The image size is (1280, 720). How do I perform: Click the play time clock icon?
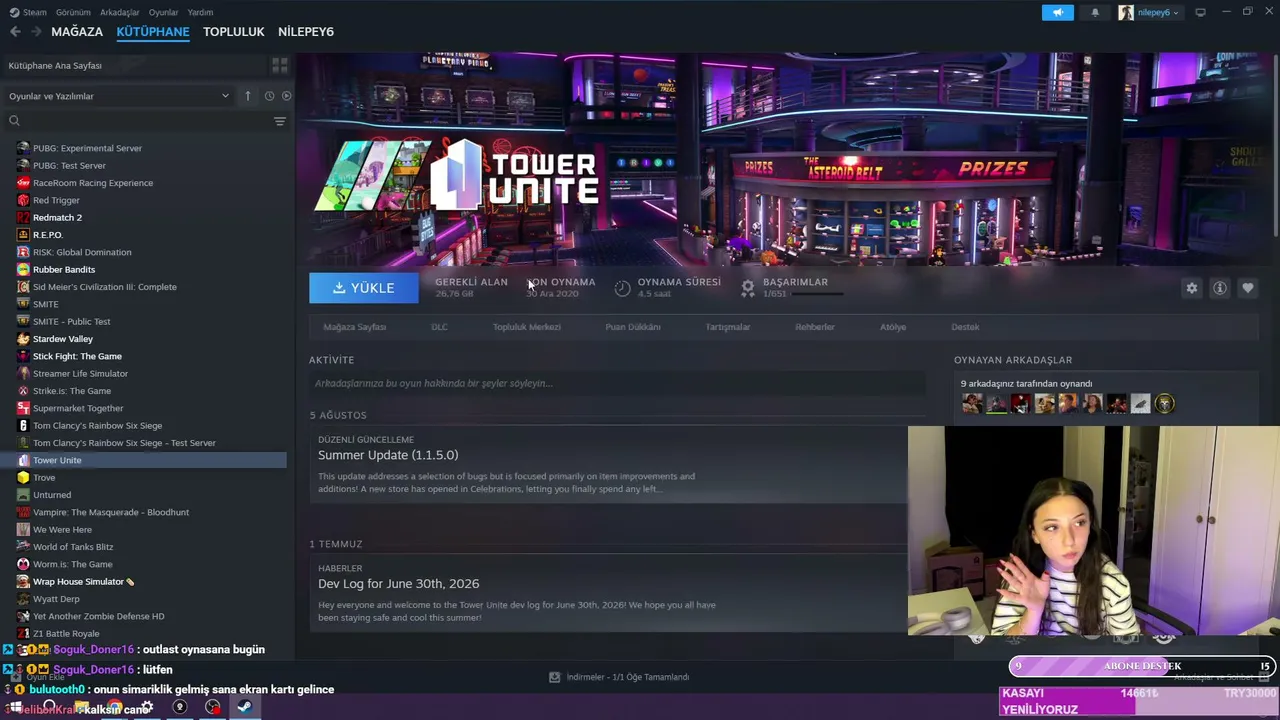point(622,288)
